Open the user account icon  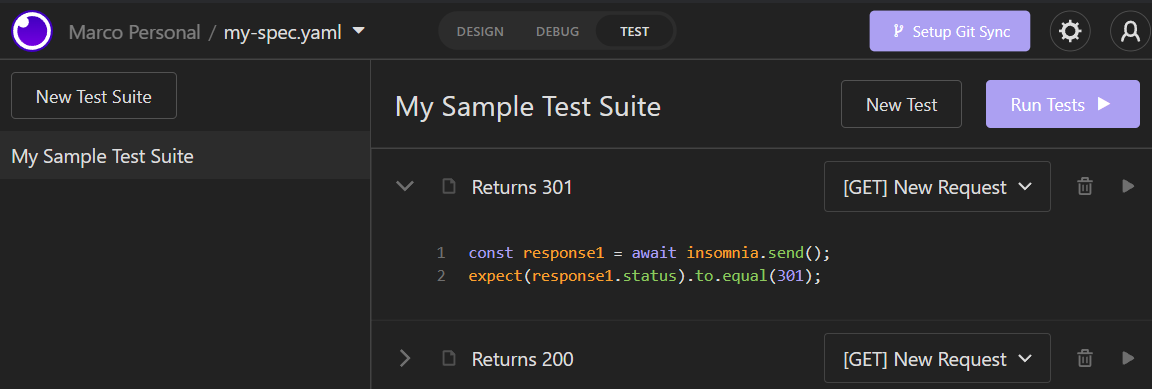pyautogui.click(x=1130, y=32)
